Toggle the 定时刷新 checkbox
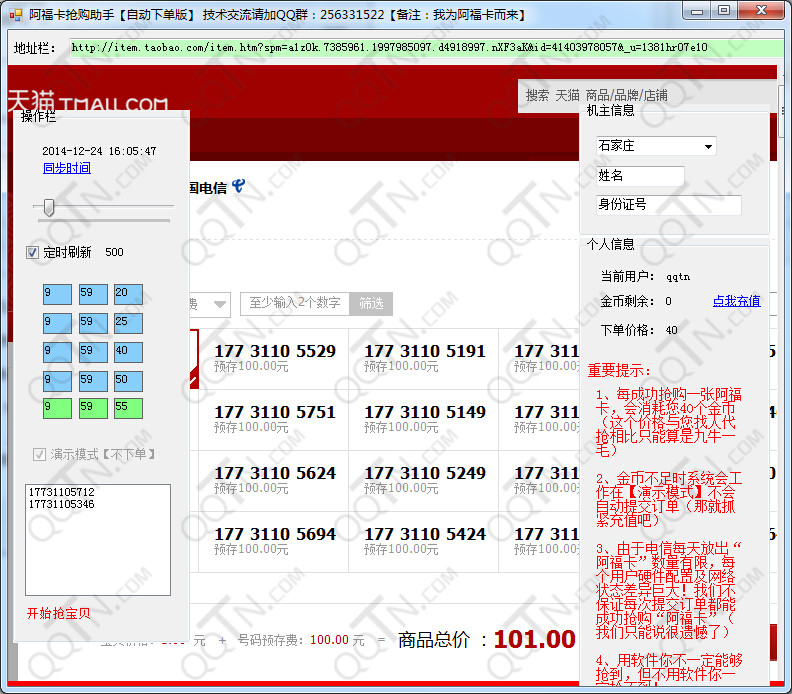 click(x=33, y=252)
